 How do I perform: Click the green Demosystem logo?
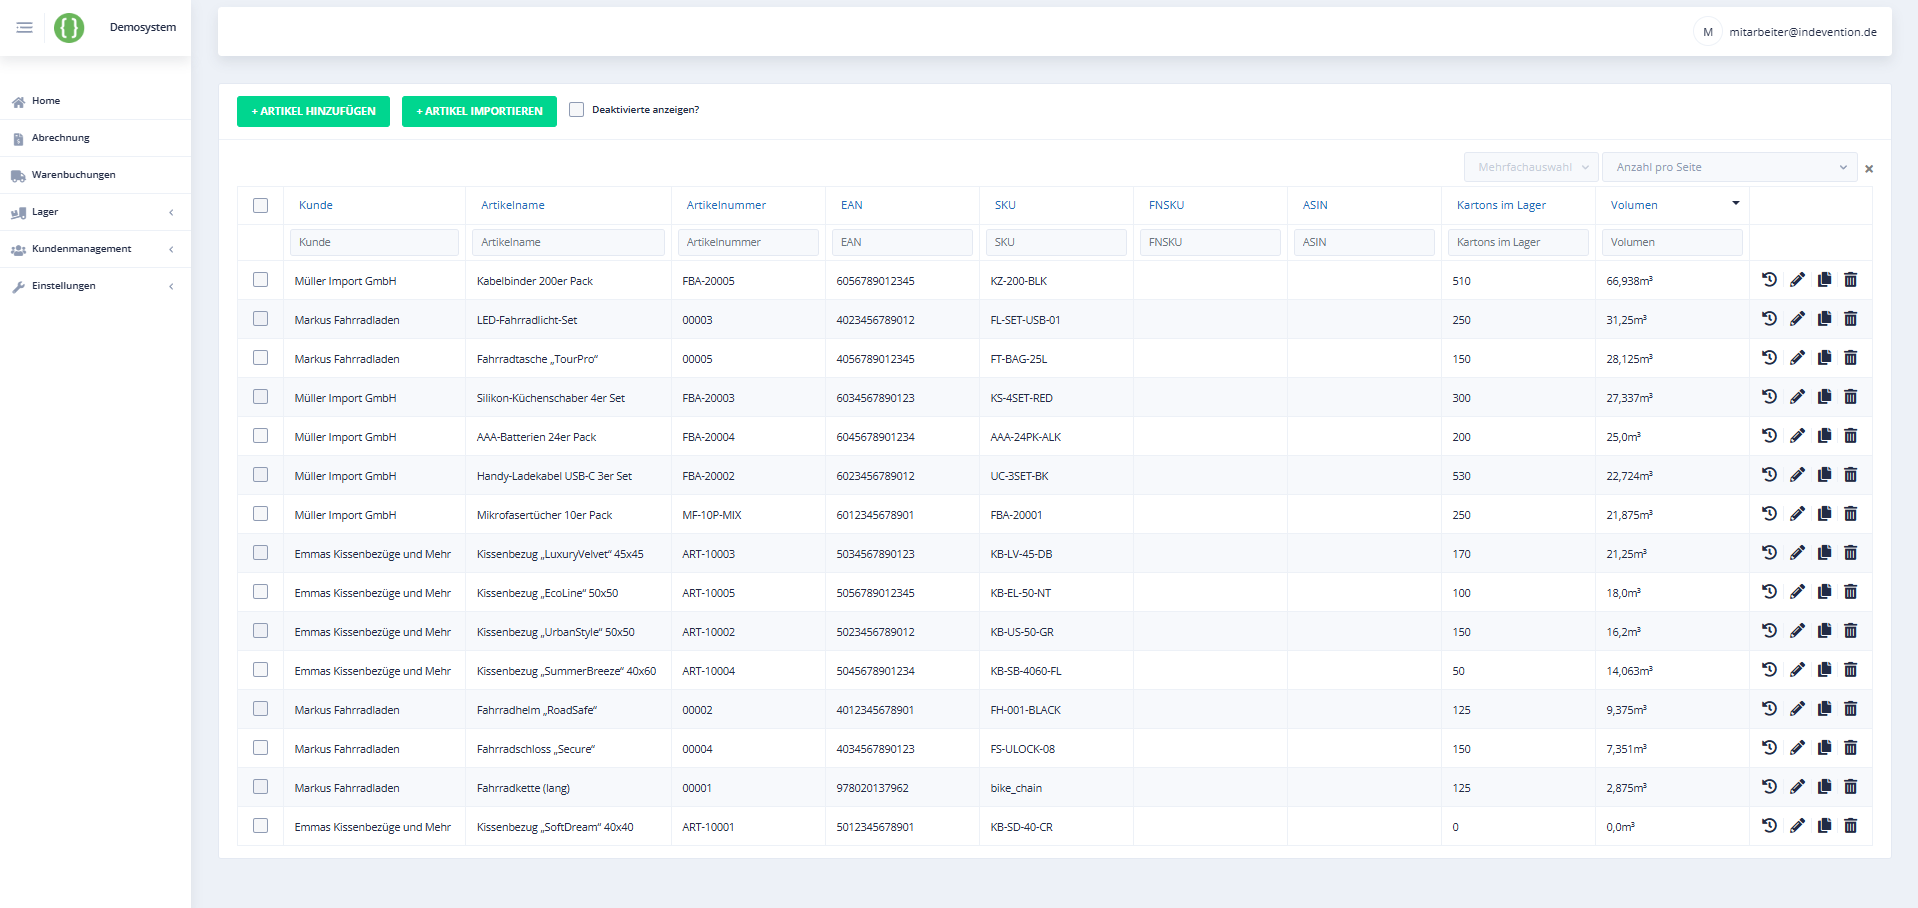(x=69, y=28)
